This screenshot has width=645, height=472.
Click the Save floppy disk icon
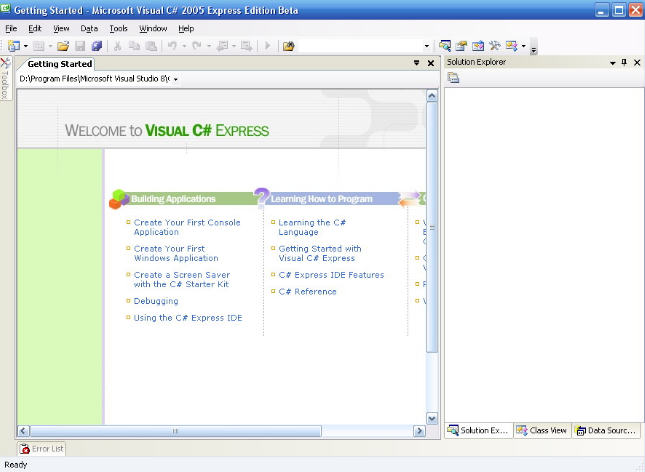point(80,46)
